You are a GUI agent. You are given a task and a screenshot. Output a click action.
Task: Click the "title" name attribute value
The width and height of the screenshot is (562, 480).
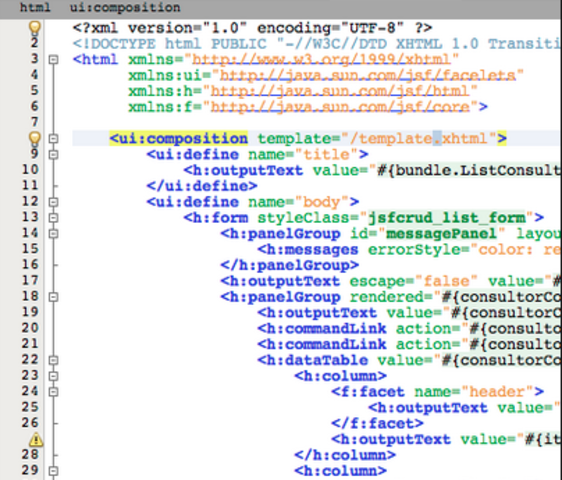click(326, 155)
